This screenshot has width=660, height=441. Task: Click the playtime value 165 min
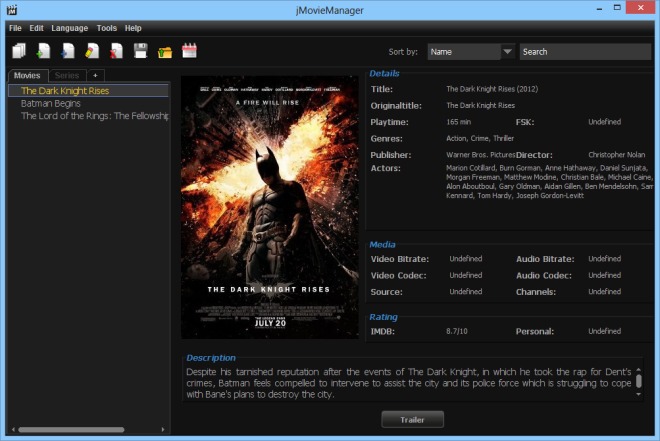[458, 122]
